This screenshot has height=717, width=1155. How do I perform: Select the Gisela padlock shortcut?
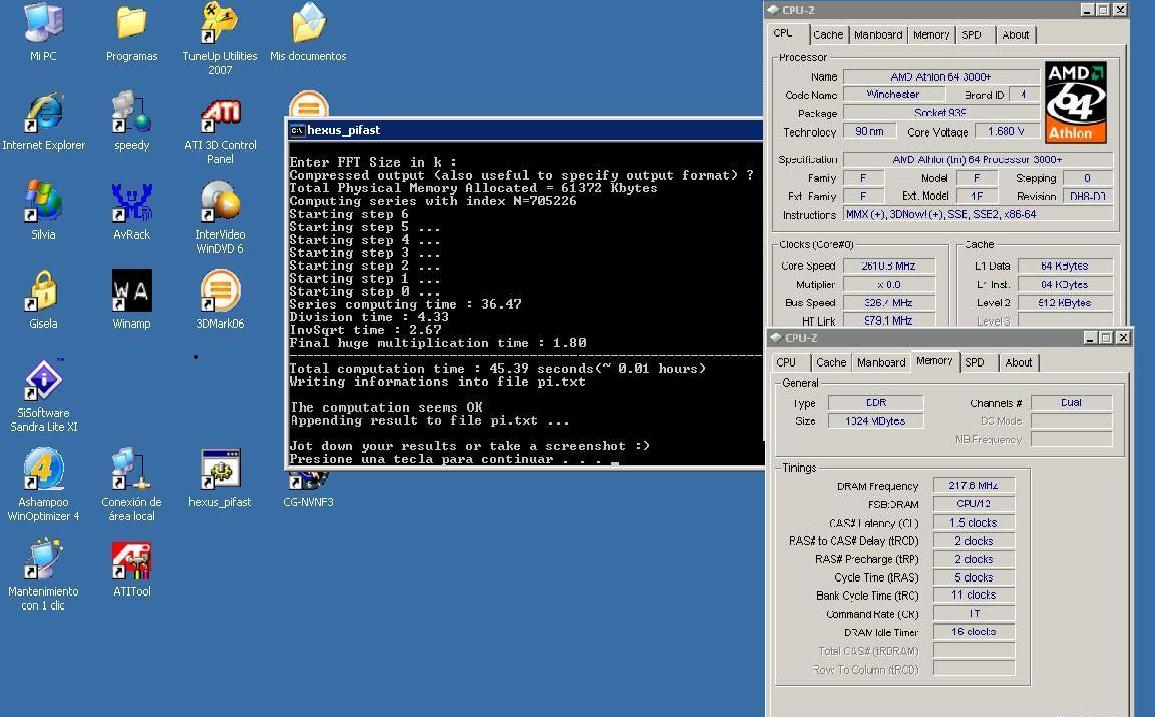pyautogui.click(x=43, y=300)
